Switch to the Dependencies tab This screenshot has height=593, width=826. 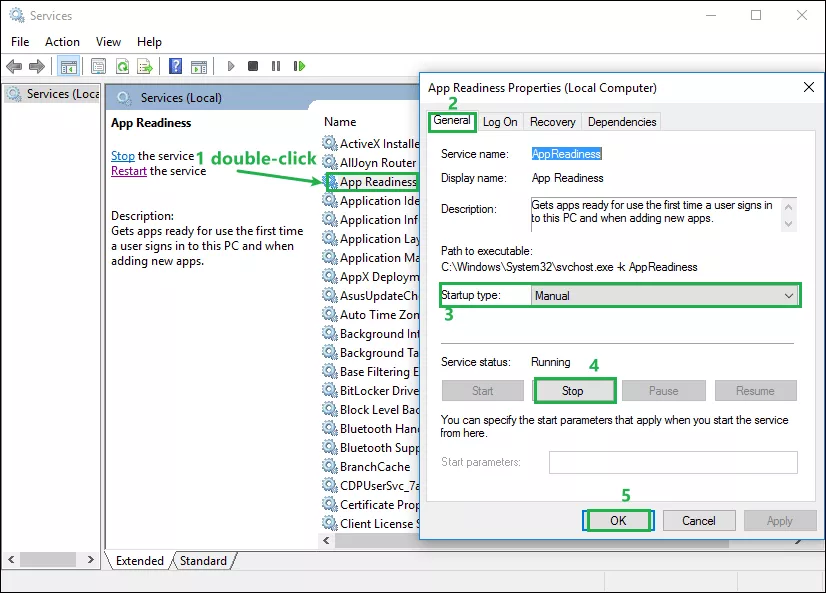pyautogui.click(x=622, y=122)
